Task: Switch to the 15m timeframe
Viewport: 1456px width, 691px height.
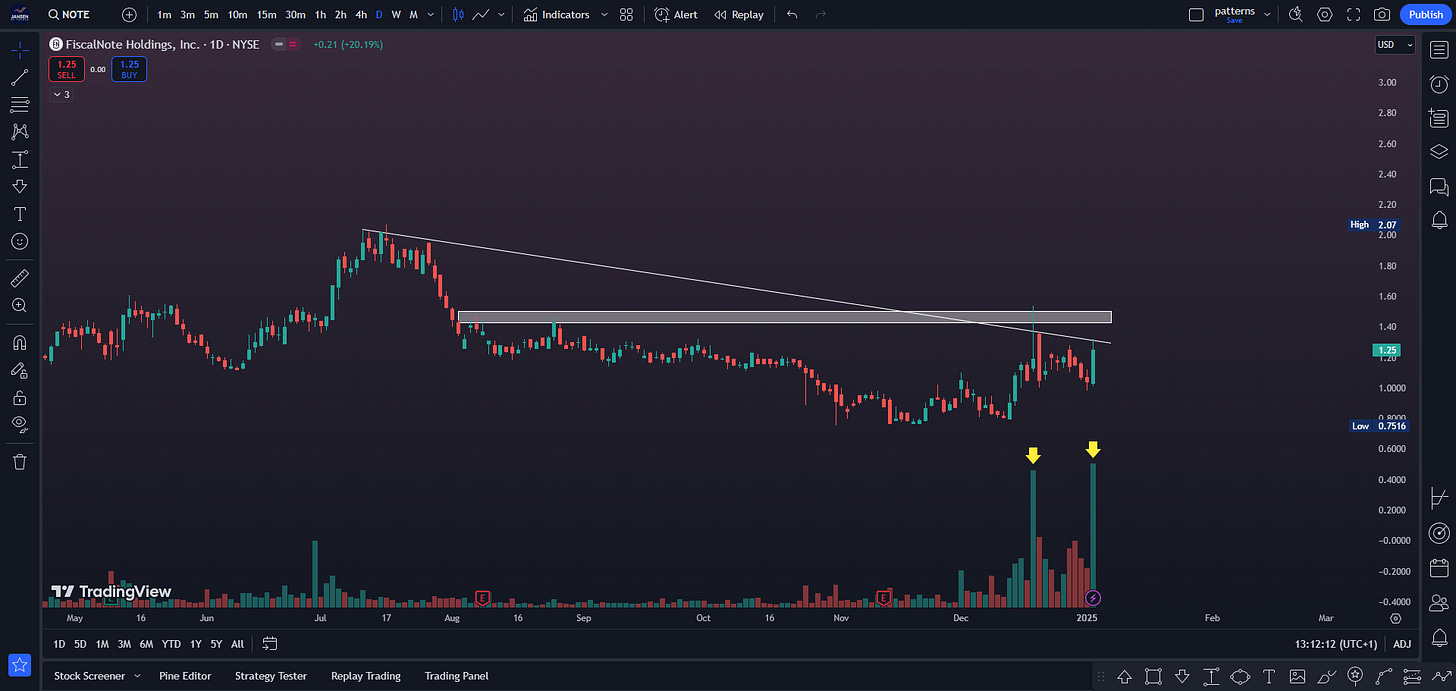Action: tap(266, 15)
